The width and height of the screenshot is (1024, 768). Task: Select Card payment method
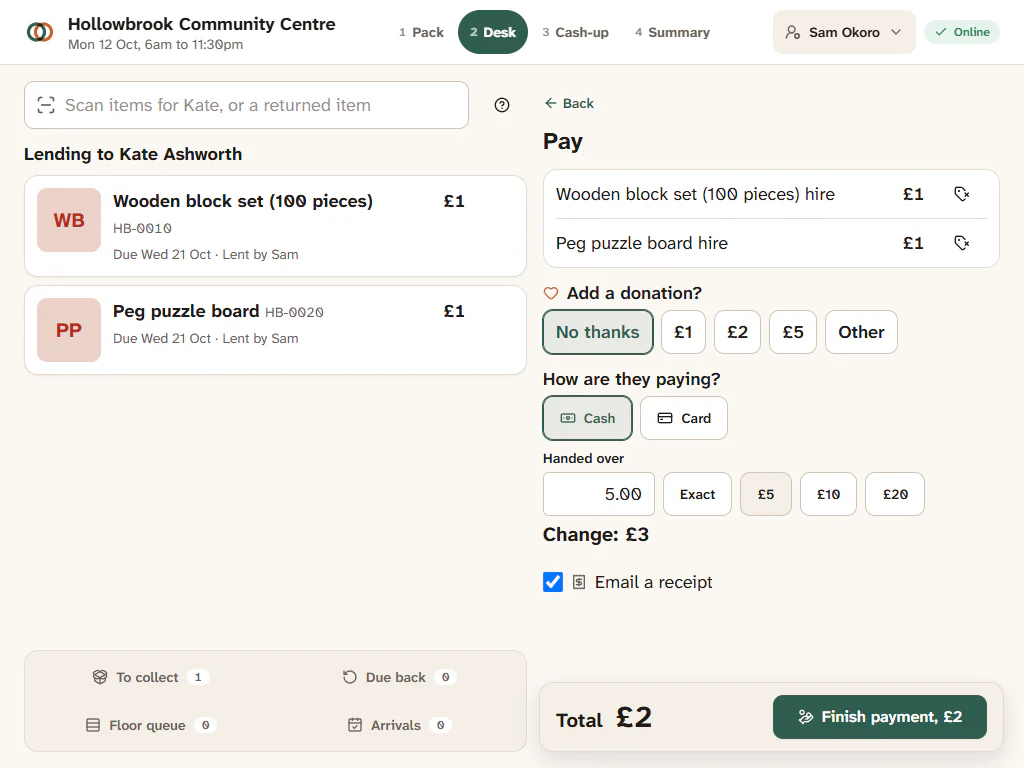tap(684, 418)
